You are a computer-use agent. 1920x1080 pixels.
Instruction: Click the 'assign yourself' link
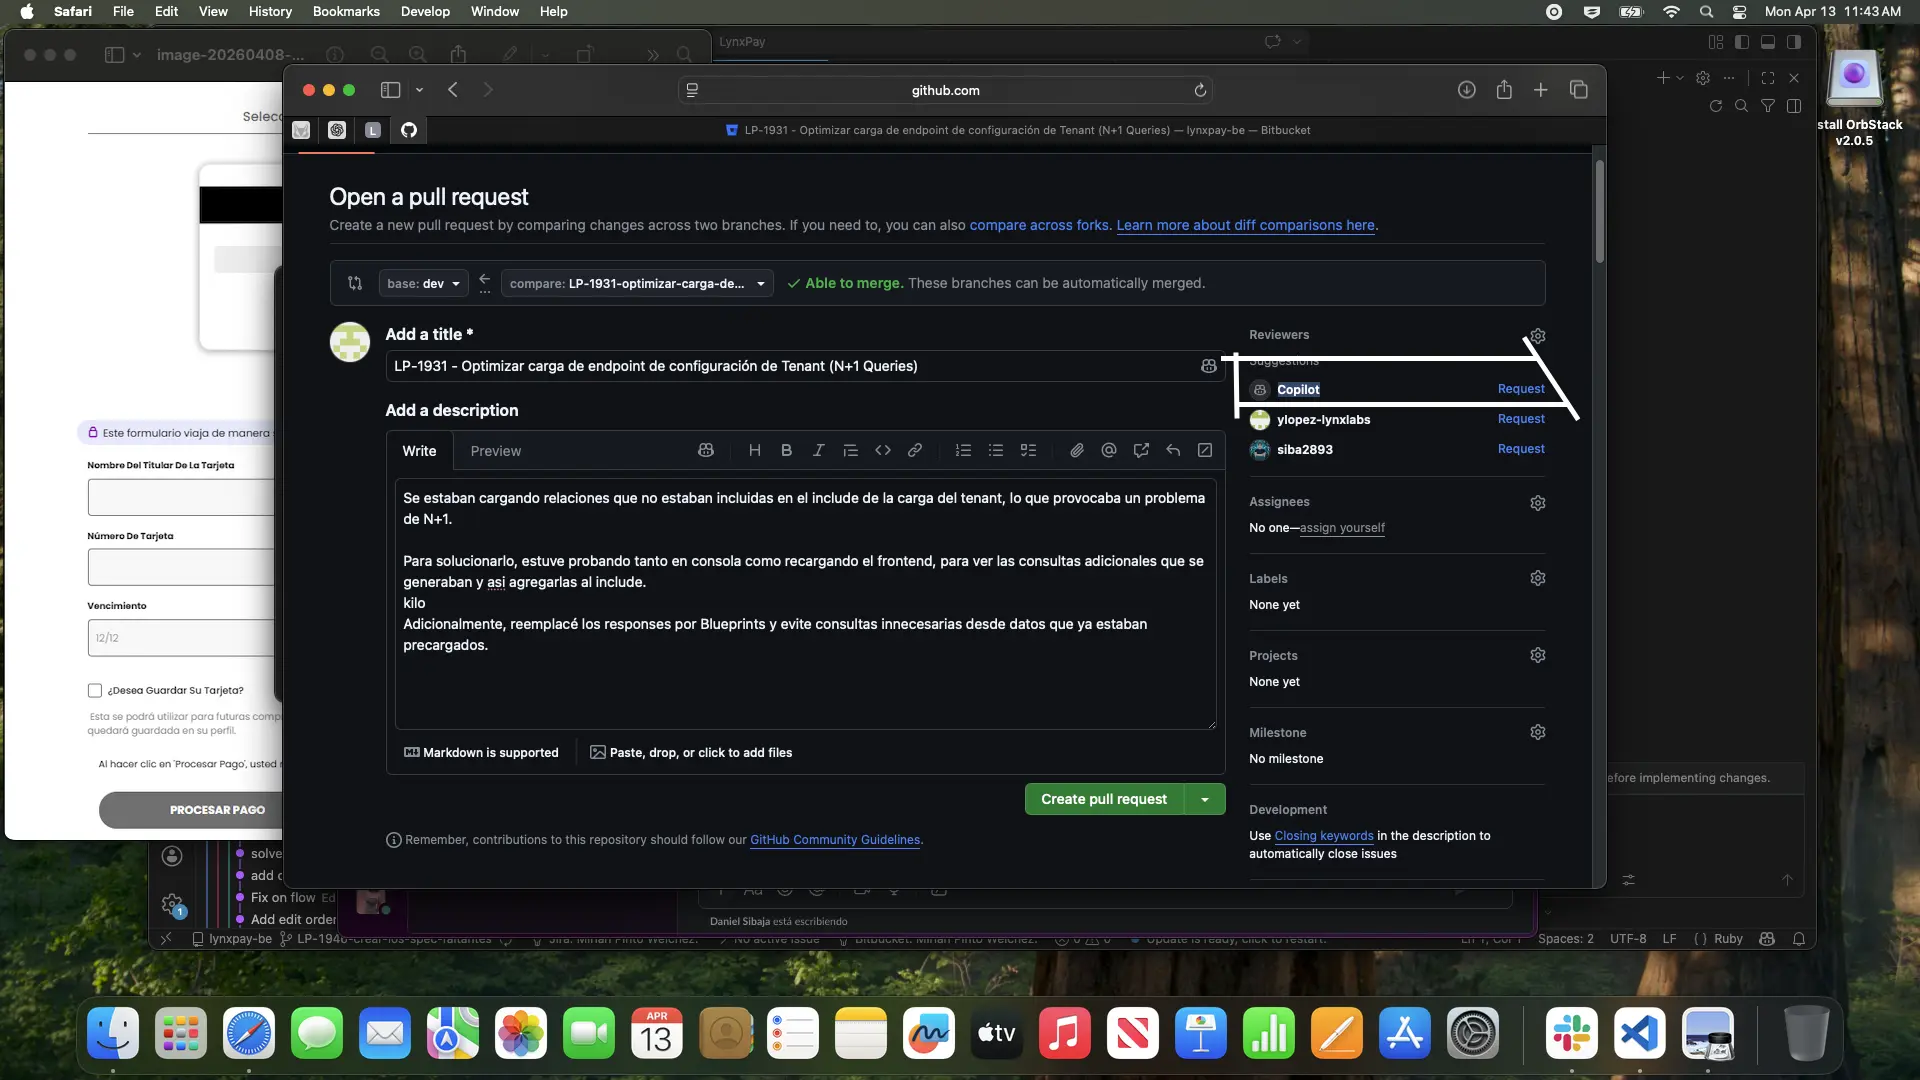pyautogui.click(x=1342, y=528)
